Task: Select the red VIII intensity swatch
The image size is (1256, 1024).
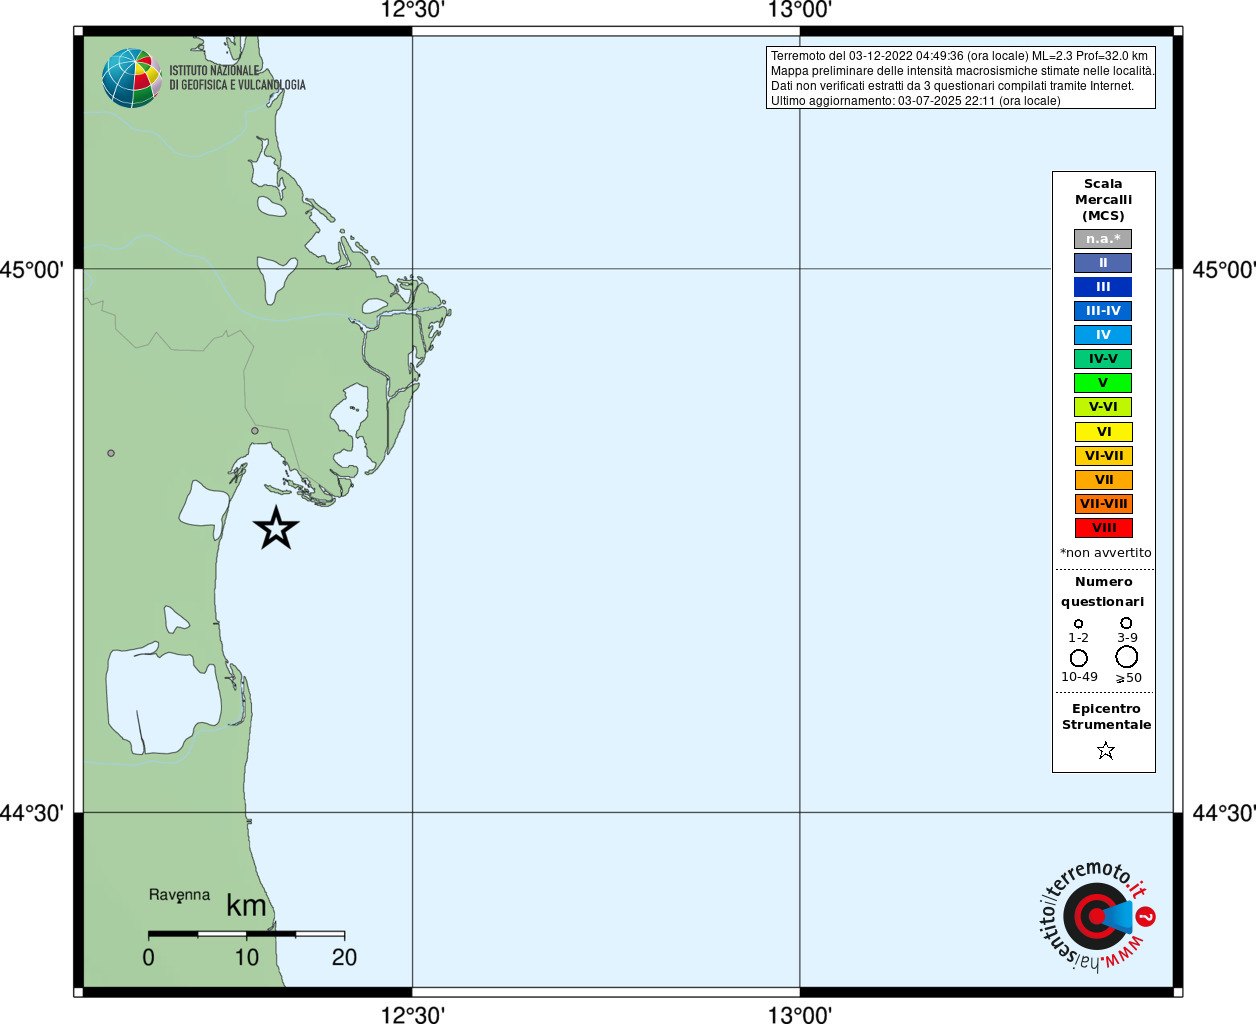Action: (1103, 528)
